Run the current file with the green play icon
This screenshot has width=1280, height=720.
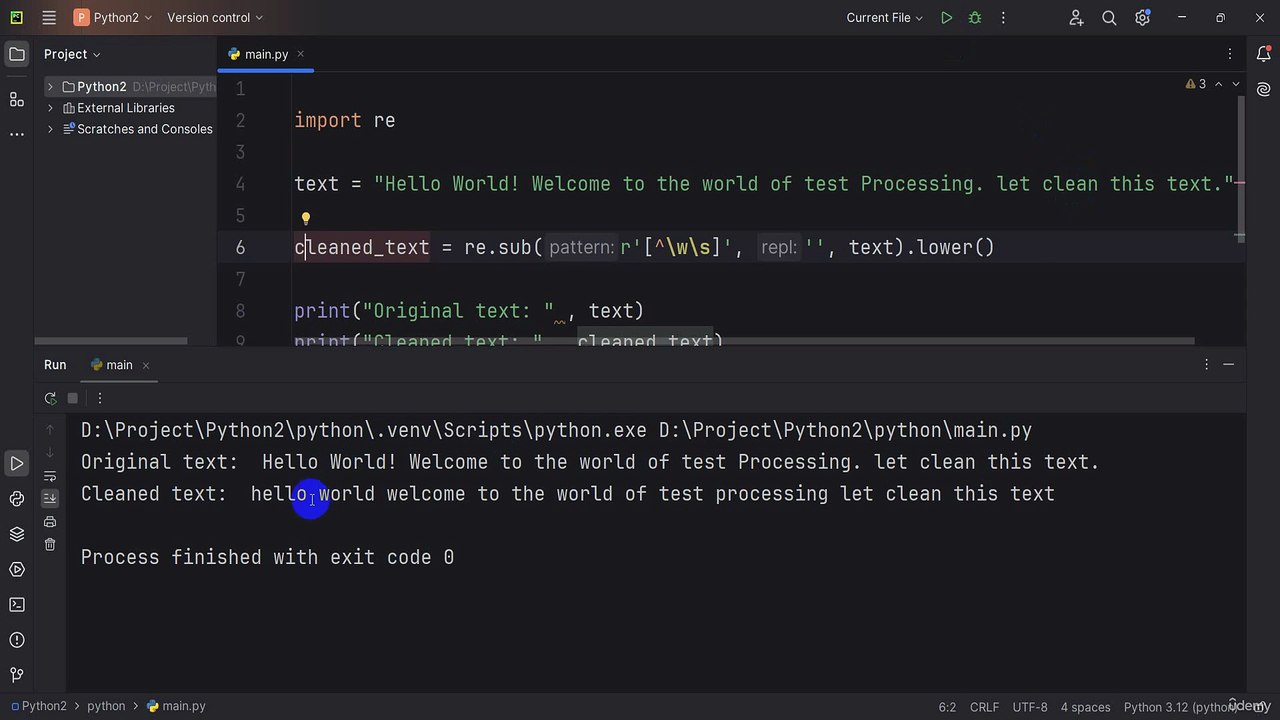pos(946,17)
